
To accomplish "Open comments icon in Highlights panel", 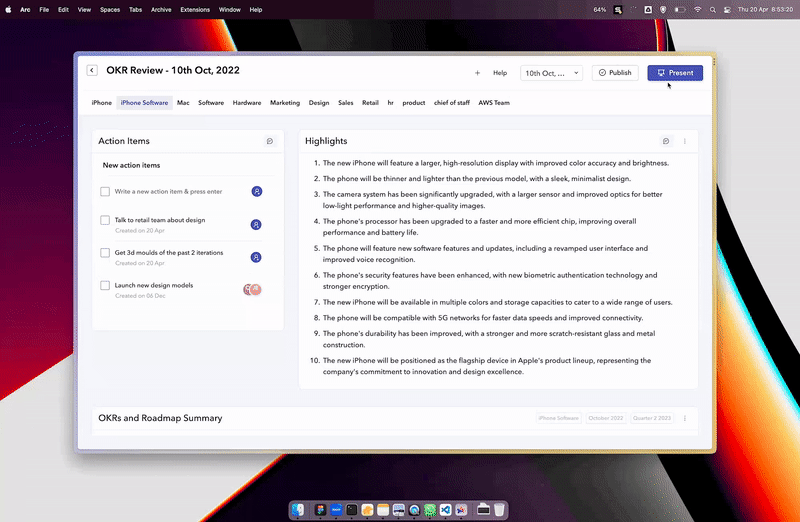I will point(667,141).
